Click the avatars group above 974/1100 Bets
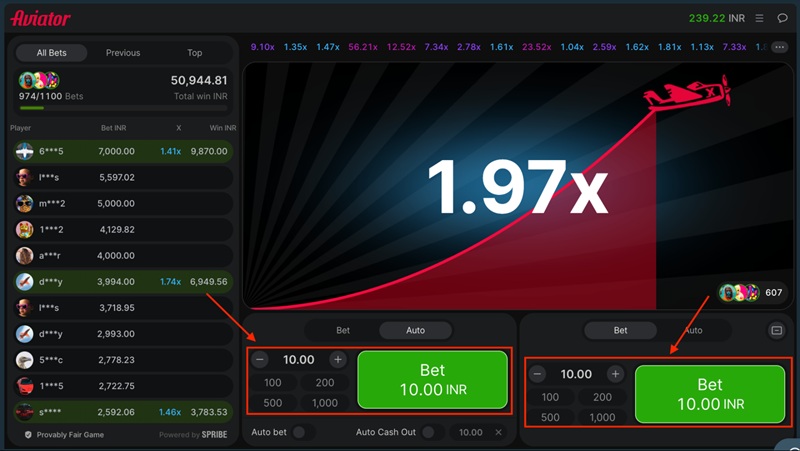The width and height of the screenshot is (800, 451). pyautogui.click(x=39, y=80)
